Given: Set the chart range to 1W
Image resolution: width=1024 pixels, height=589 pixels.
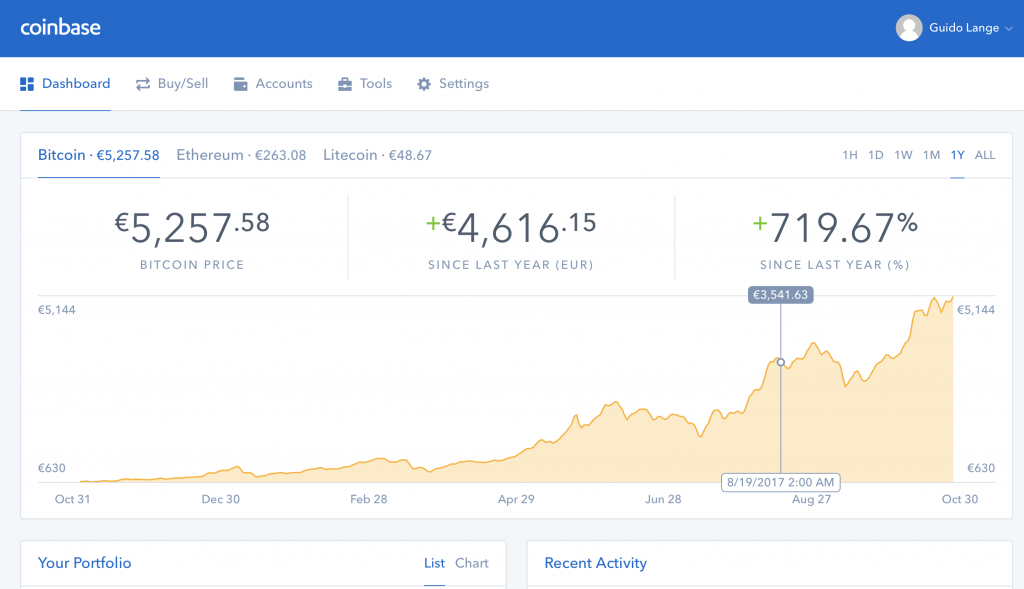Looking at the screenshot, I should pos(903,155).
